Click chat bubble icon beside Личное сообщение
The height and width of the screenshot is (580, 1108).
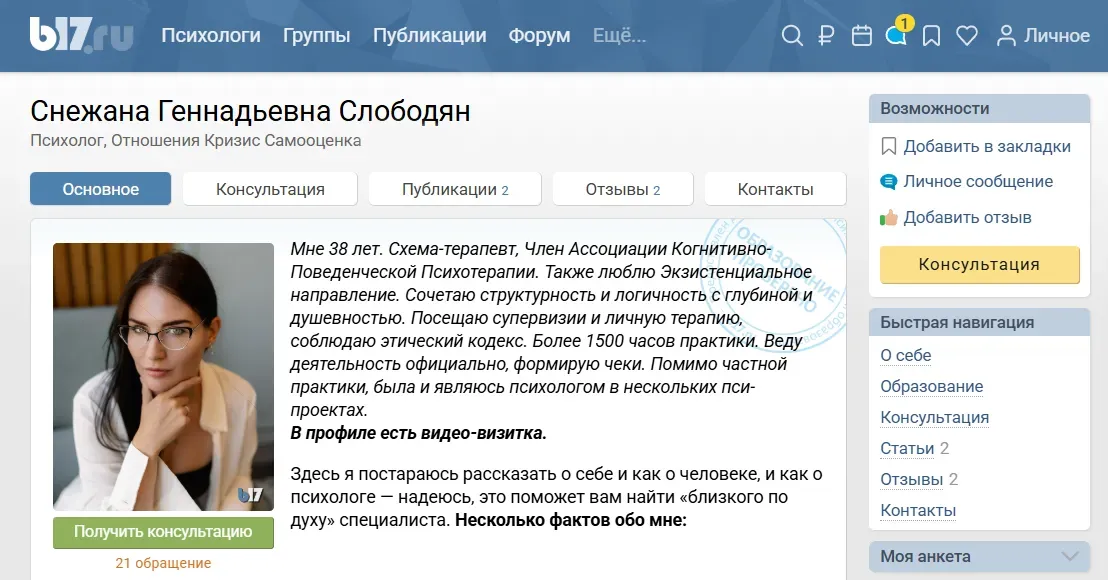[x=888, y=182]
